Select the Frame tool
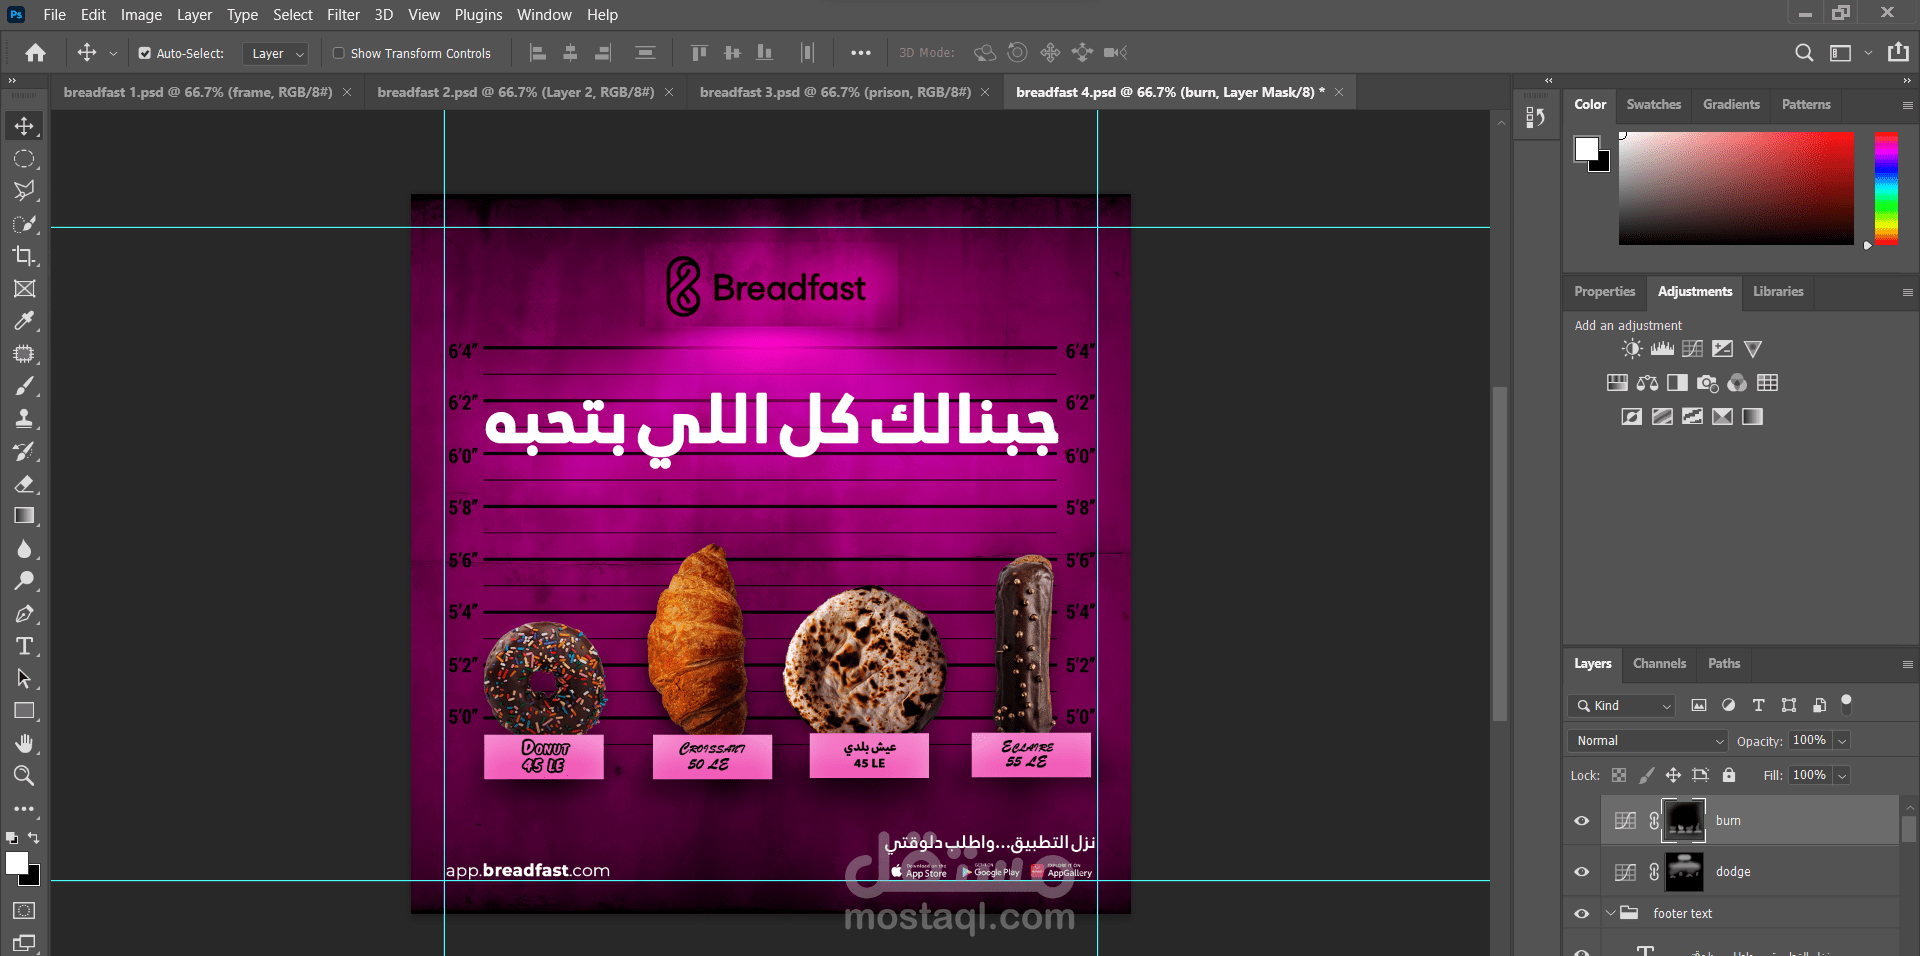Viewport: 1920px width, 956px height. (x=24, y=289)
